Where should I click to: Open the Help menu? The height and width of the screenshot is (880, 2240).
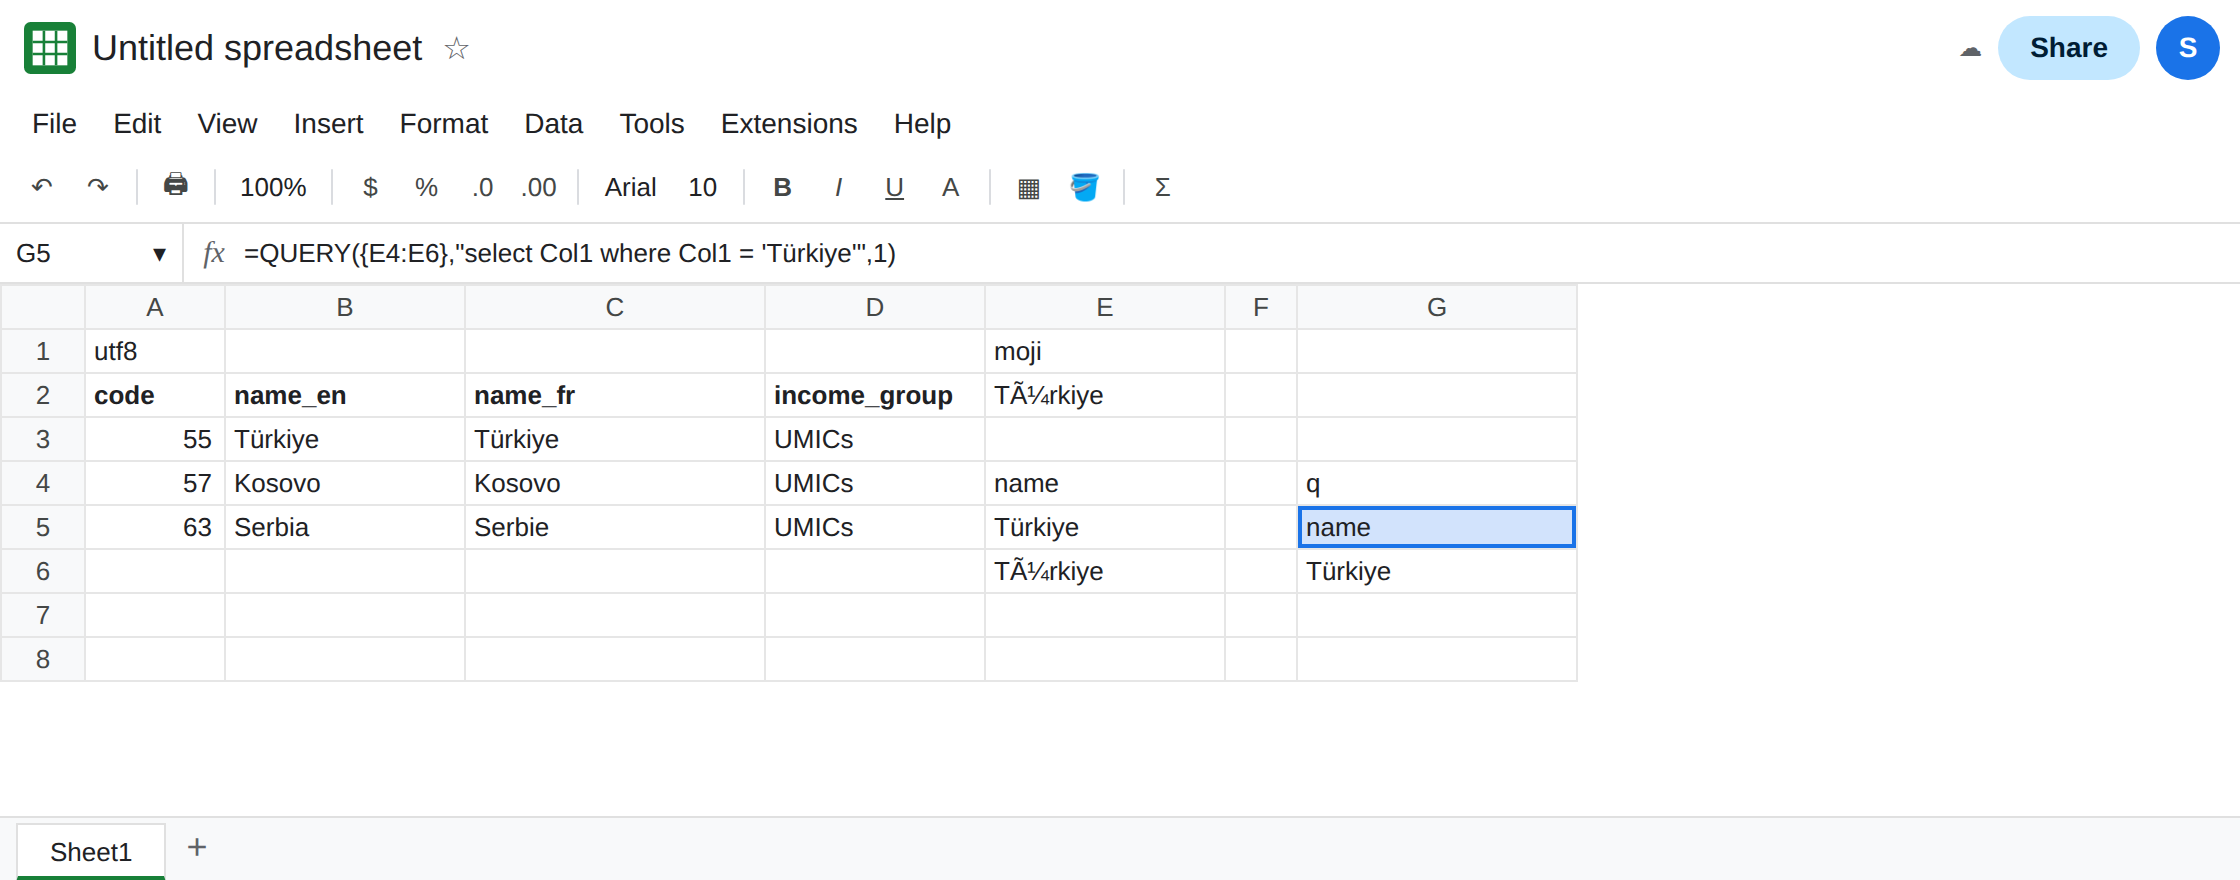tap(922, 124)
